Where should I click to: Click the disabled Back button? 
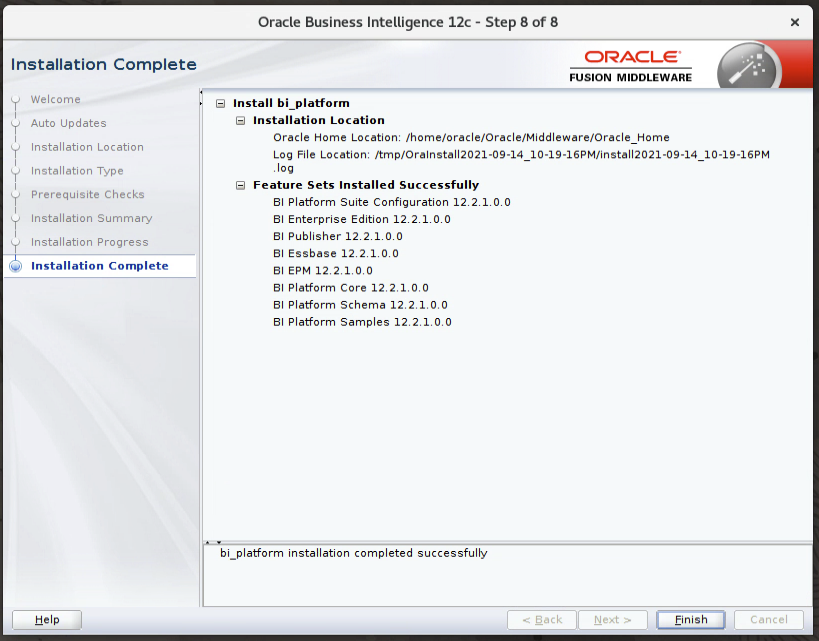pos(542,620)
